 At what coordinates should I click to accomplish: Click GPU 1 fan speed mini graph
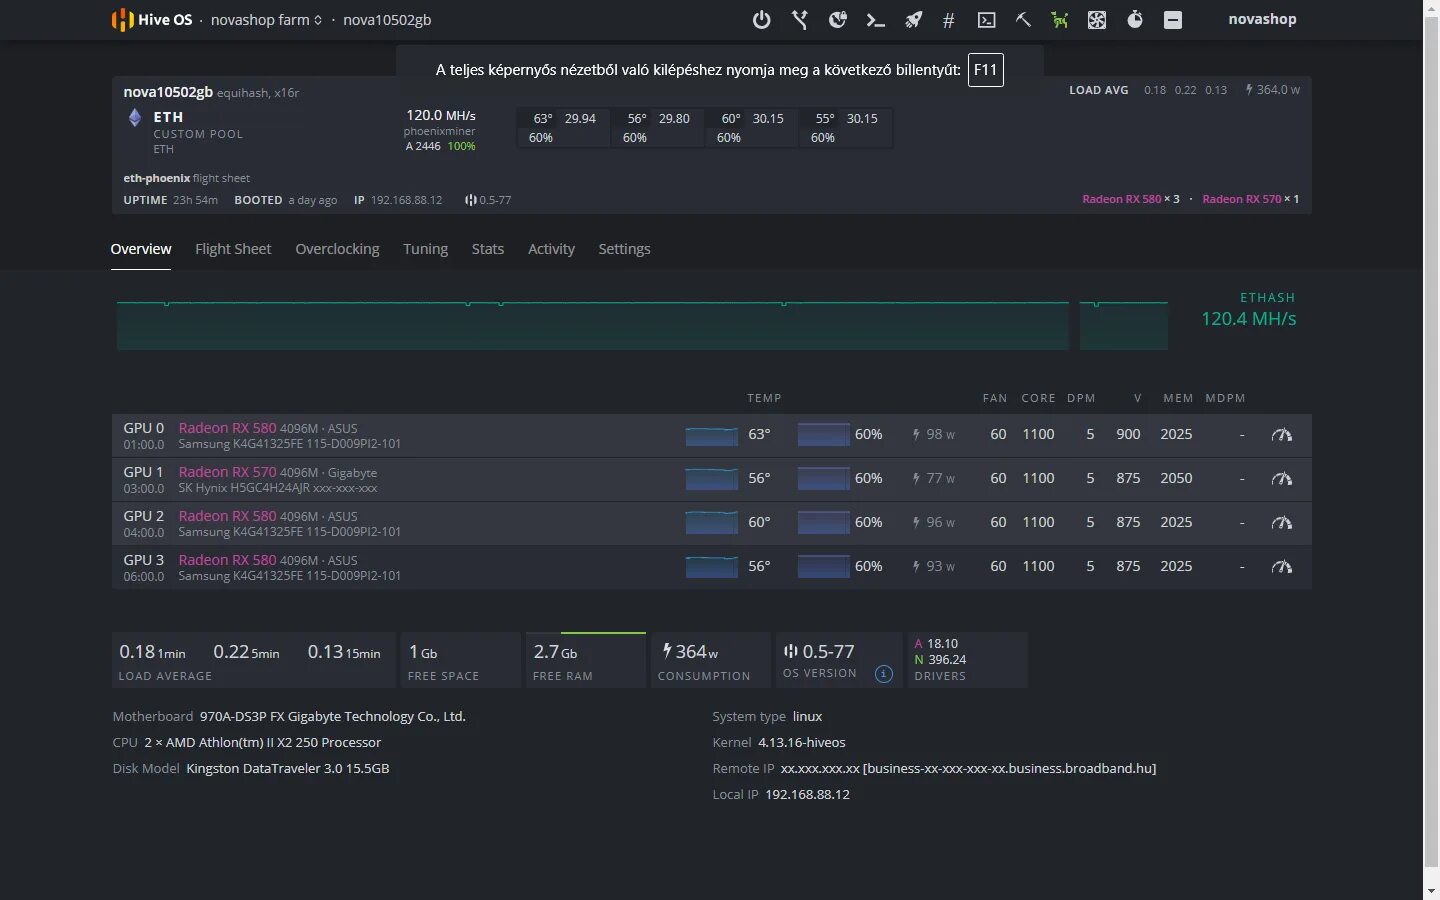pos(823,479)
